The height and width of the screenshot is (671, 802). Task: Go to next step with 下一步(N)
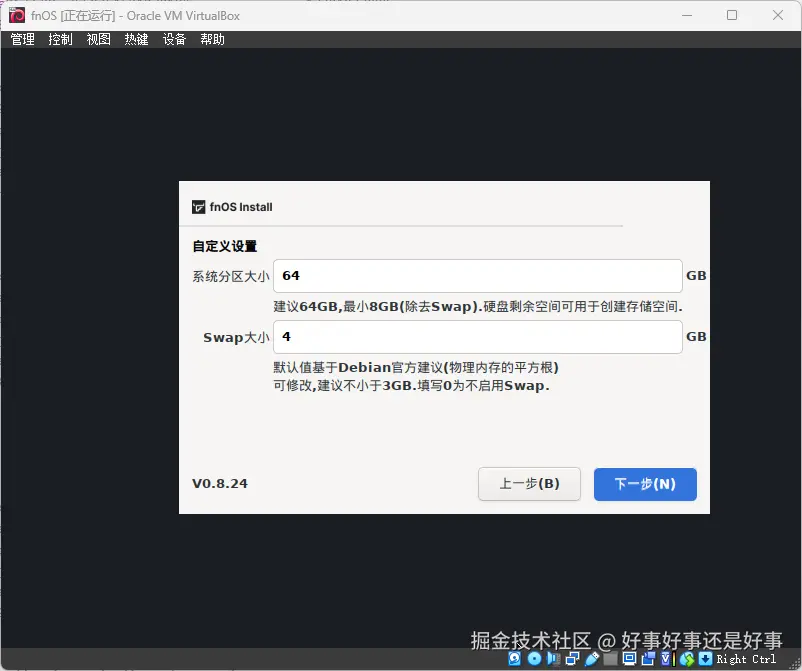645,484
